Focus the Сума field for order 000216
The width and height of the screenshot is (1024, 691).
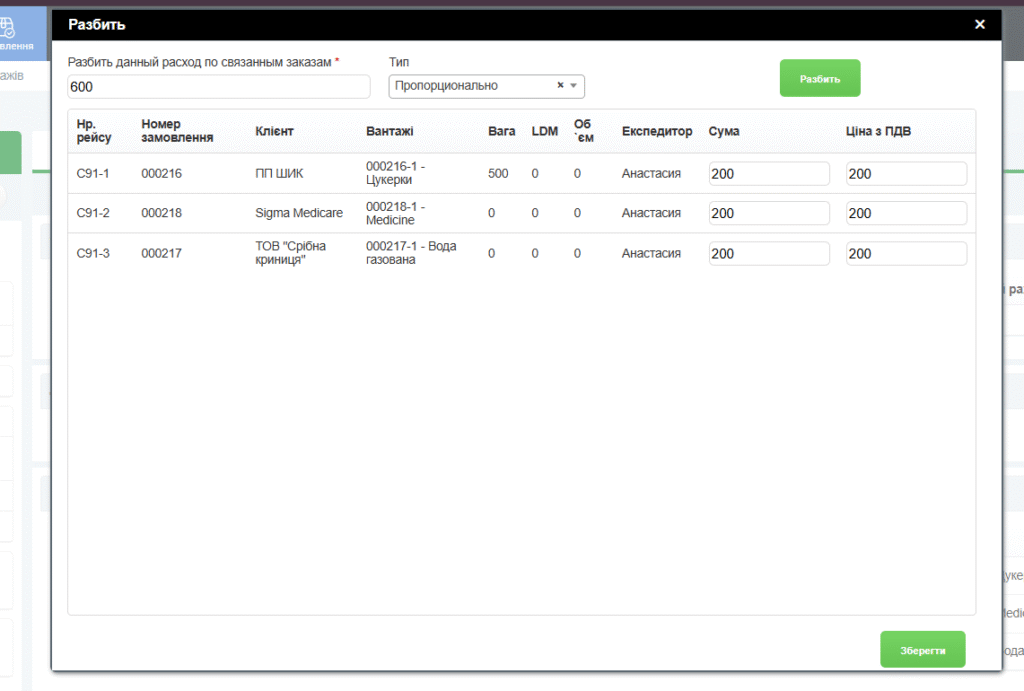(769, 174)
